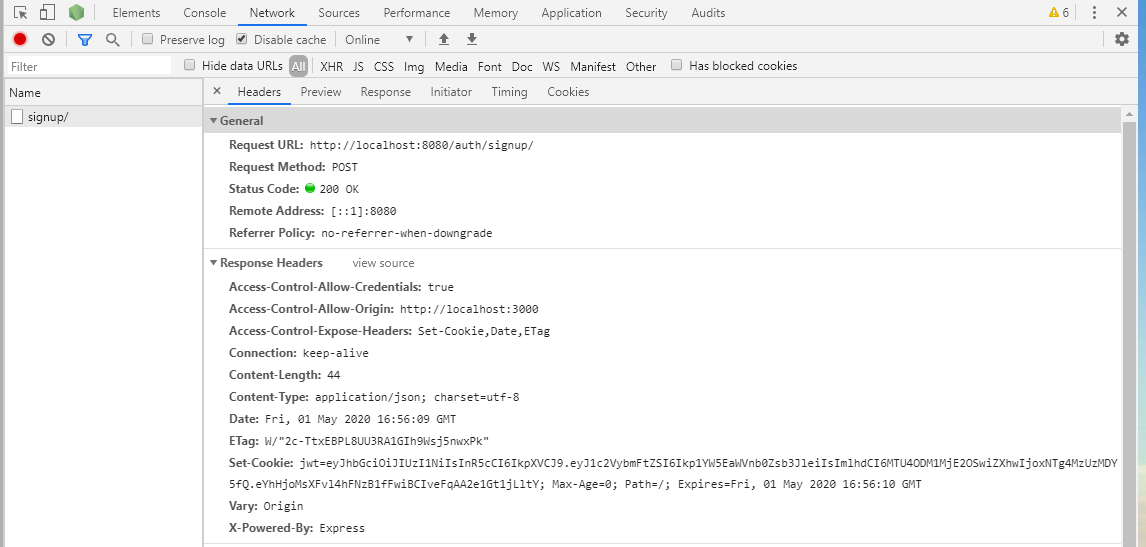
Task: Click the green status code indicator
Action: coord(310,188)
